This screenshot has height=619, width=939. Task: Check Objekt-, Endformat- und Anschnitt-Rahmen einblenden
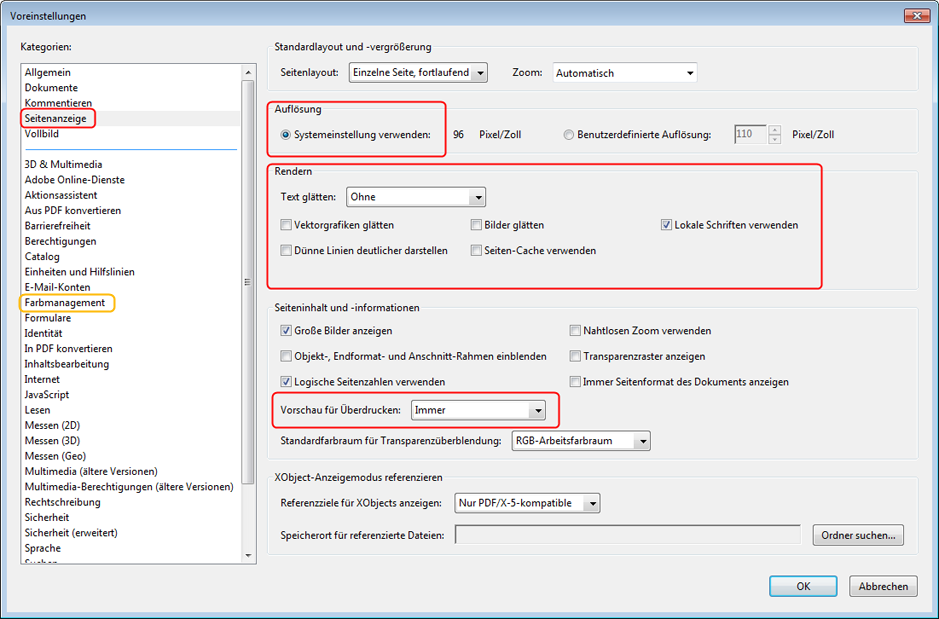286,356
